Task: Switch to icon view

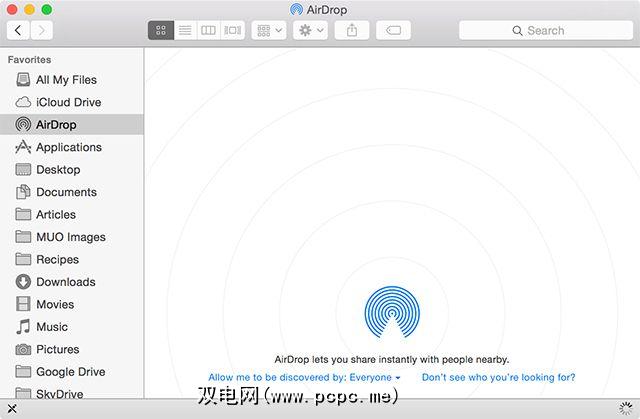Action: tap(161, 30)
